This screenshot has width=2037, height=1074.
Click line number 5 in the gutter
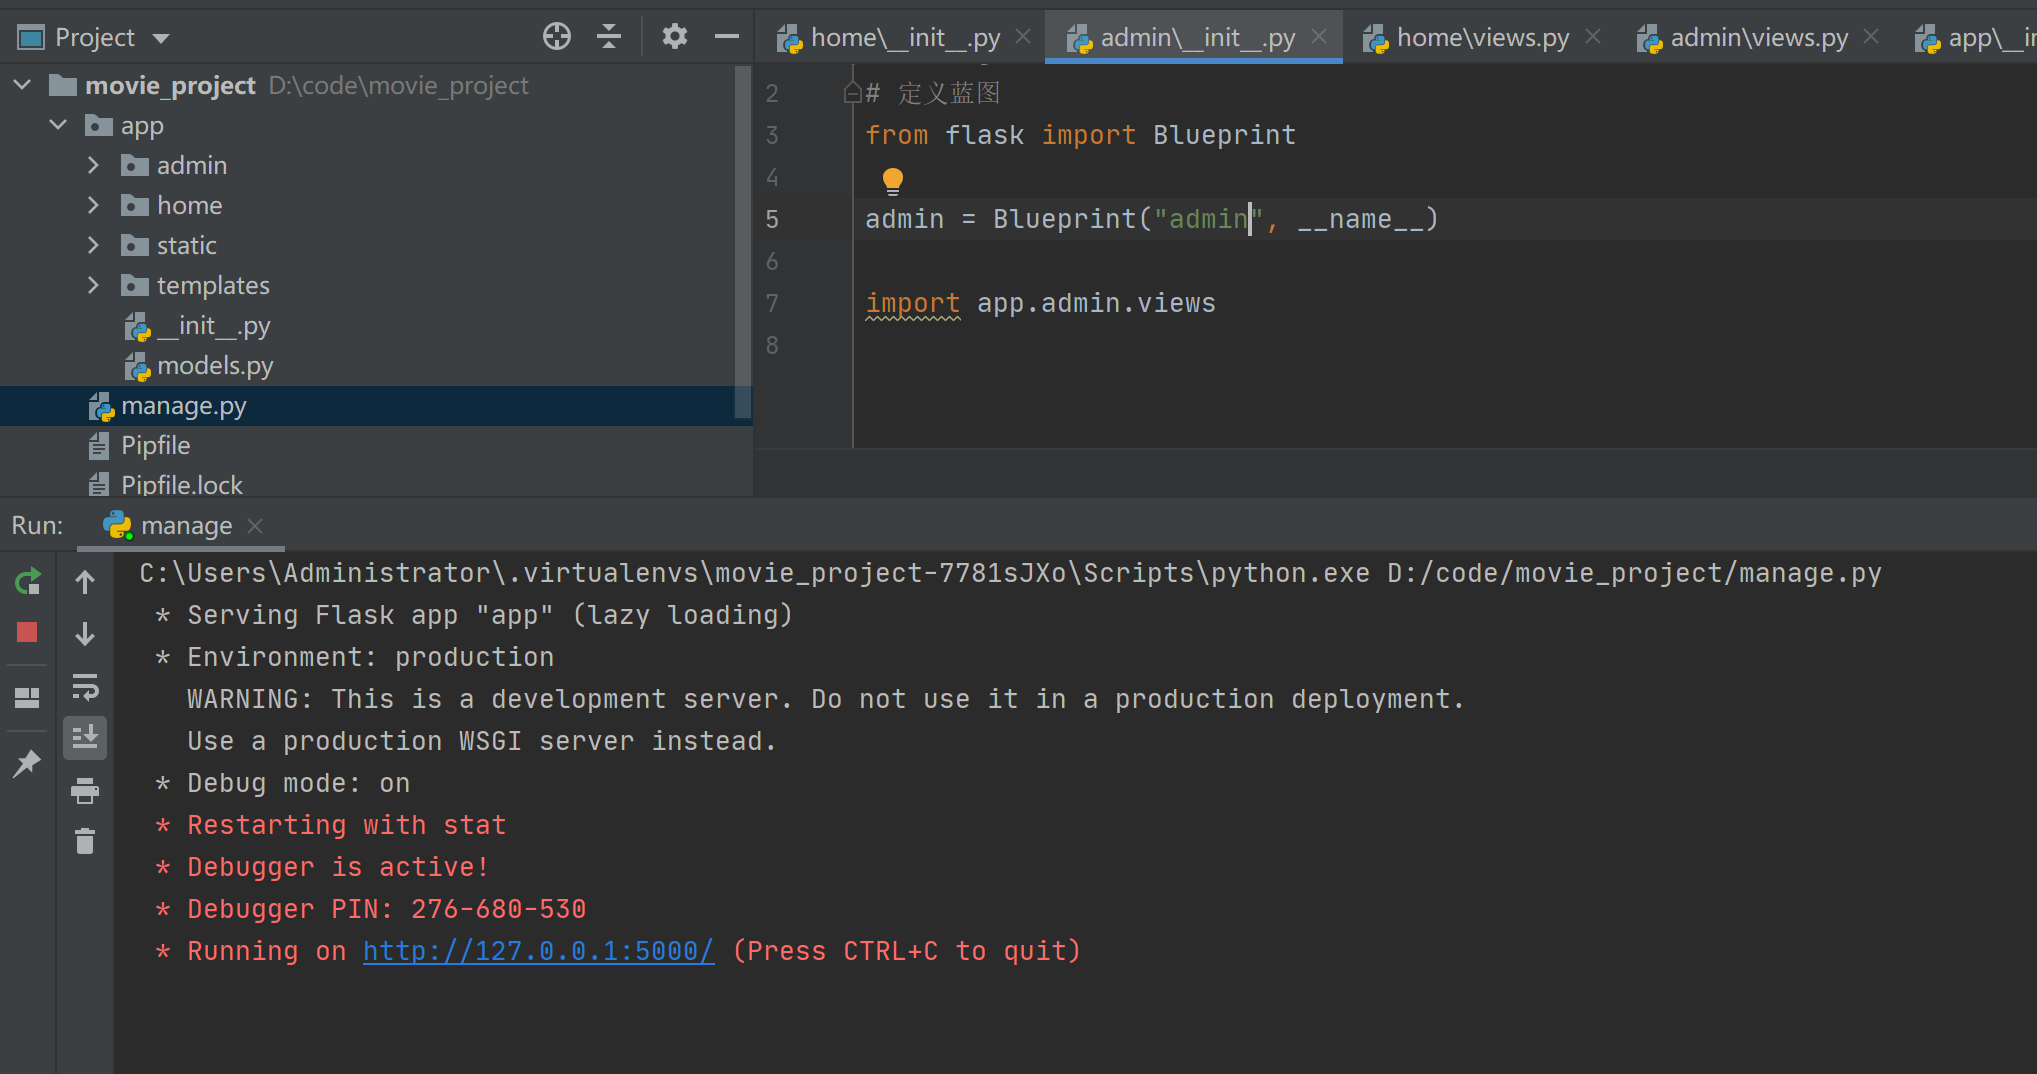point(772,219)
